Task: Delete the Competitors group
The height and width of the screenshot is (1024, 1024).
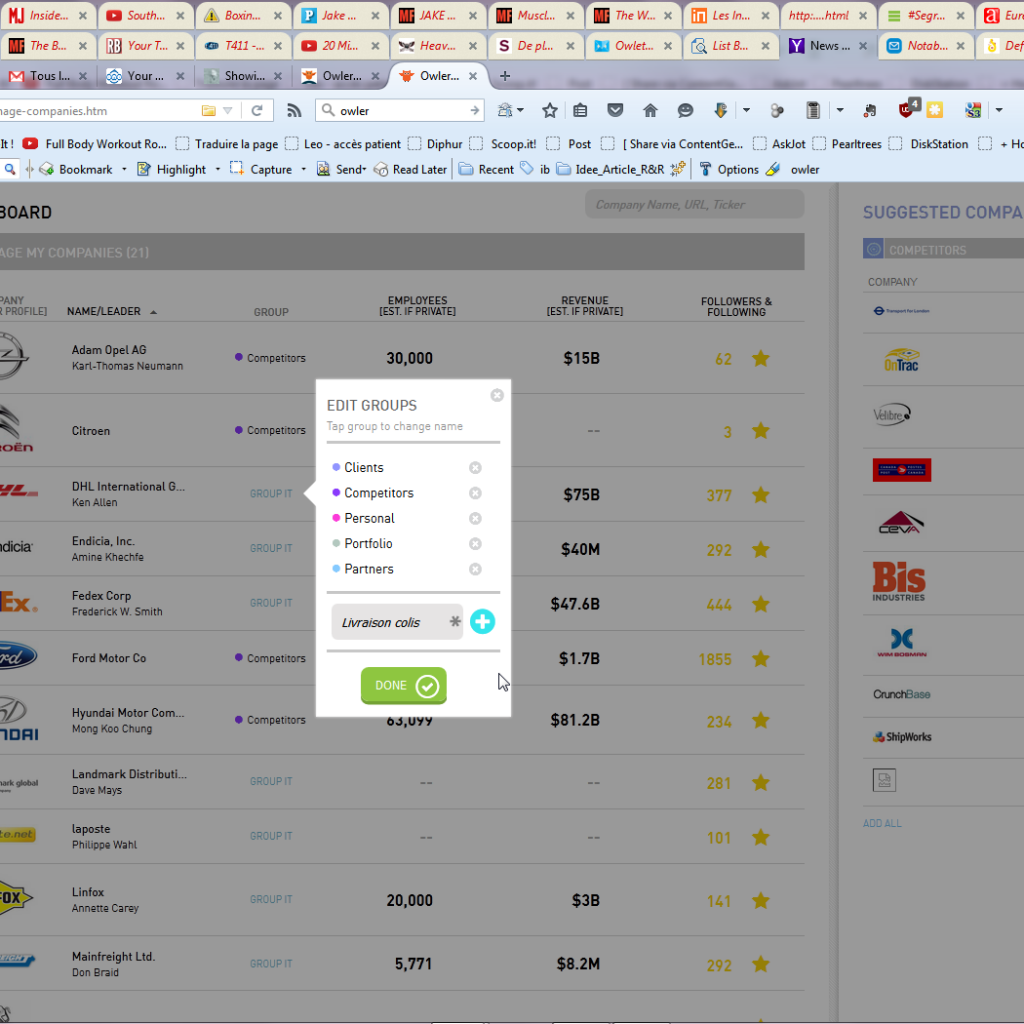Action: pos(475,493)
